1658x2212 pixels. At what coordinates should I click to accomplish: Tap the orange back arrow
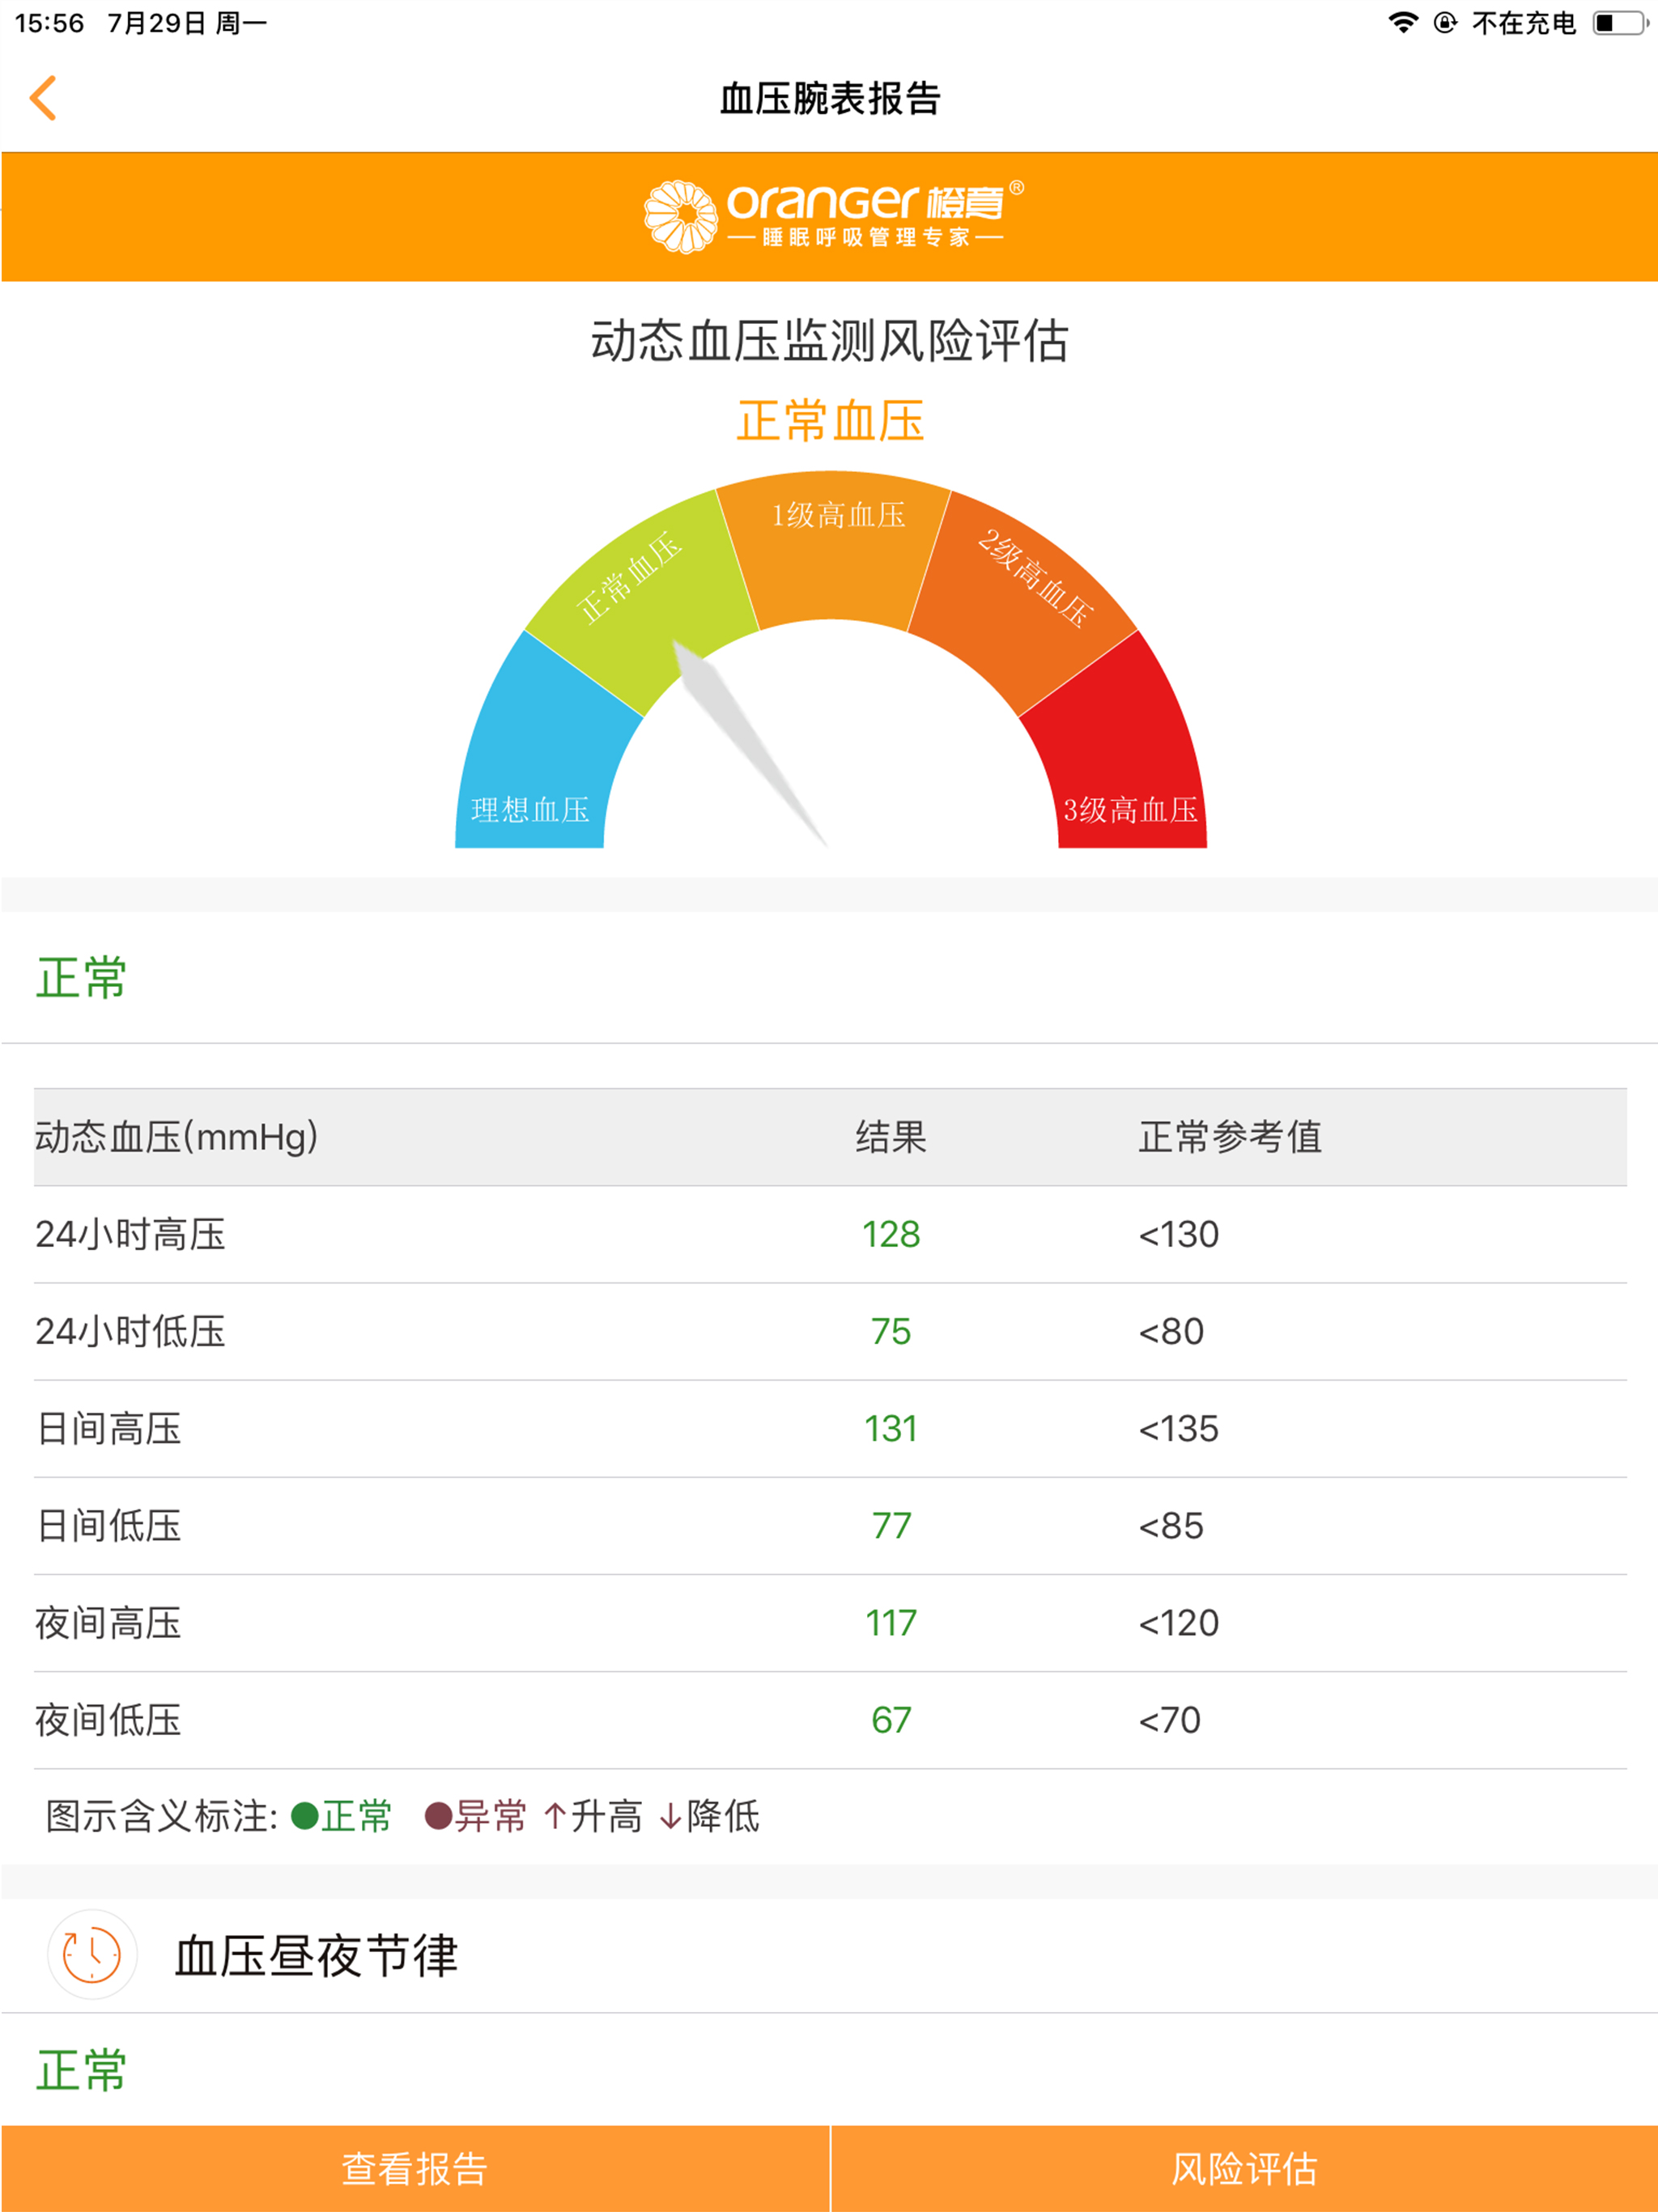click(43, 98)
